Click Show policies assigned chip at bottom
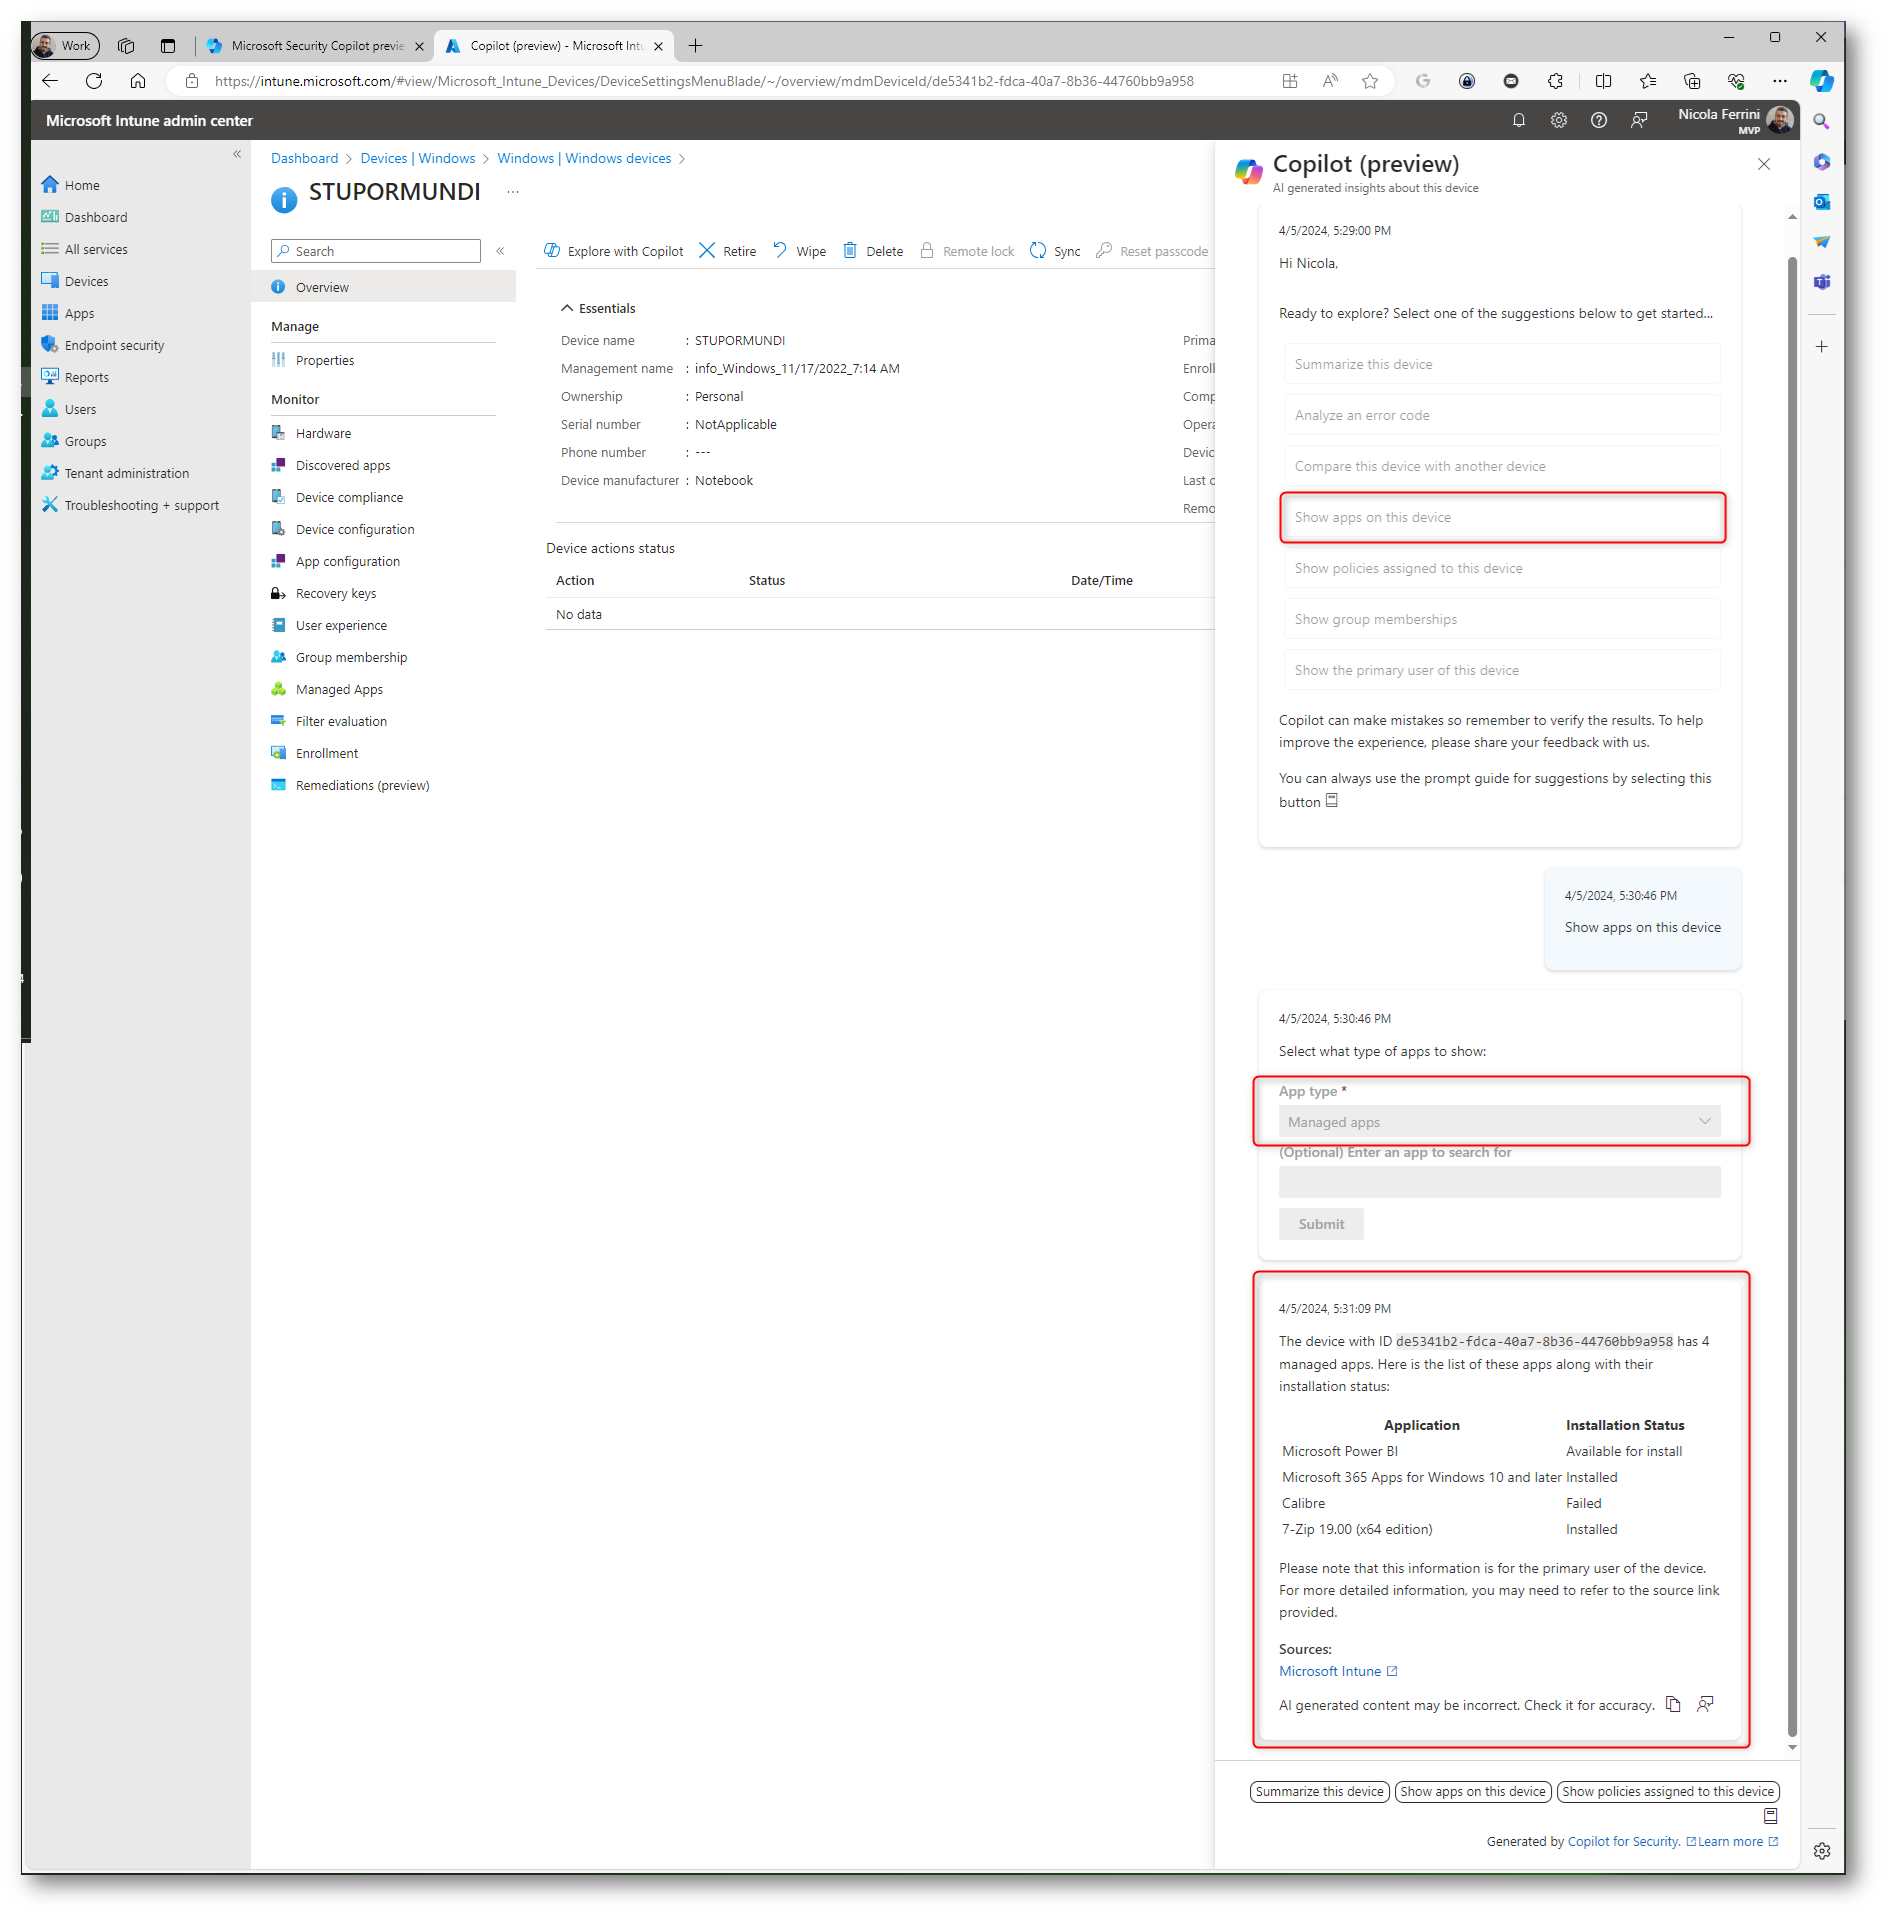This screenshot has height=1917, width=1888. 1668,1791
